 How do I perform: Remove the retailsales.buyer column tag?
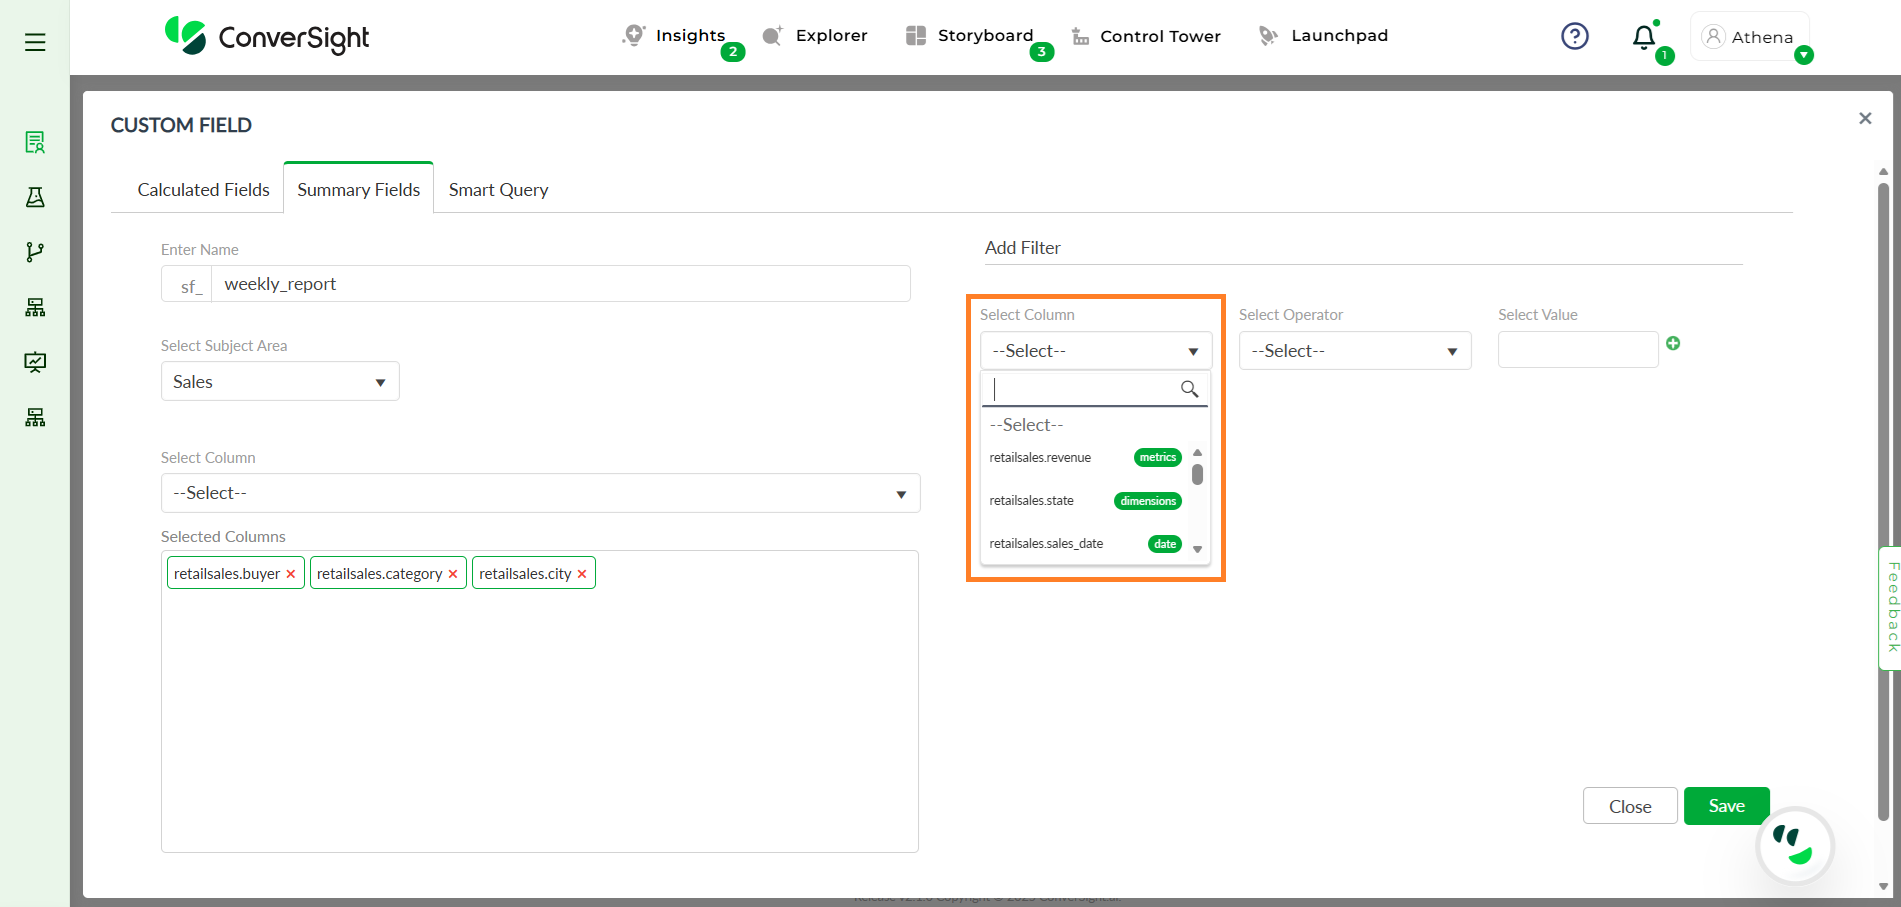pyautogui.click(x=291, y=574)
